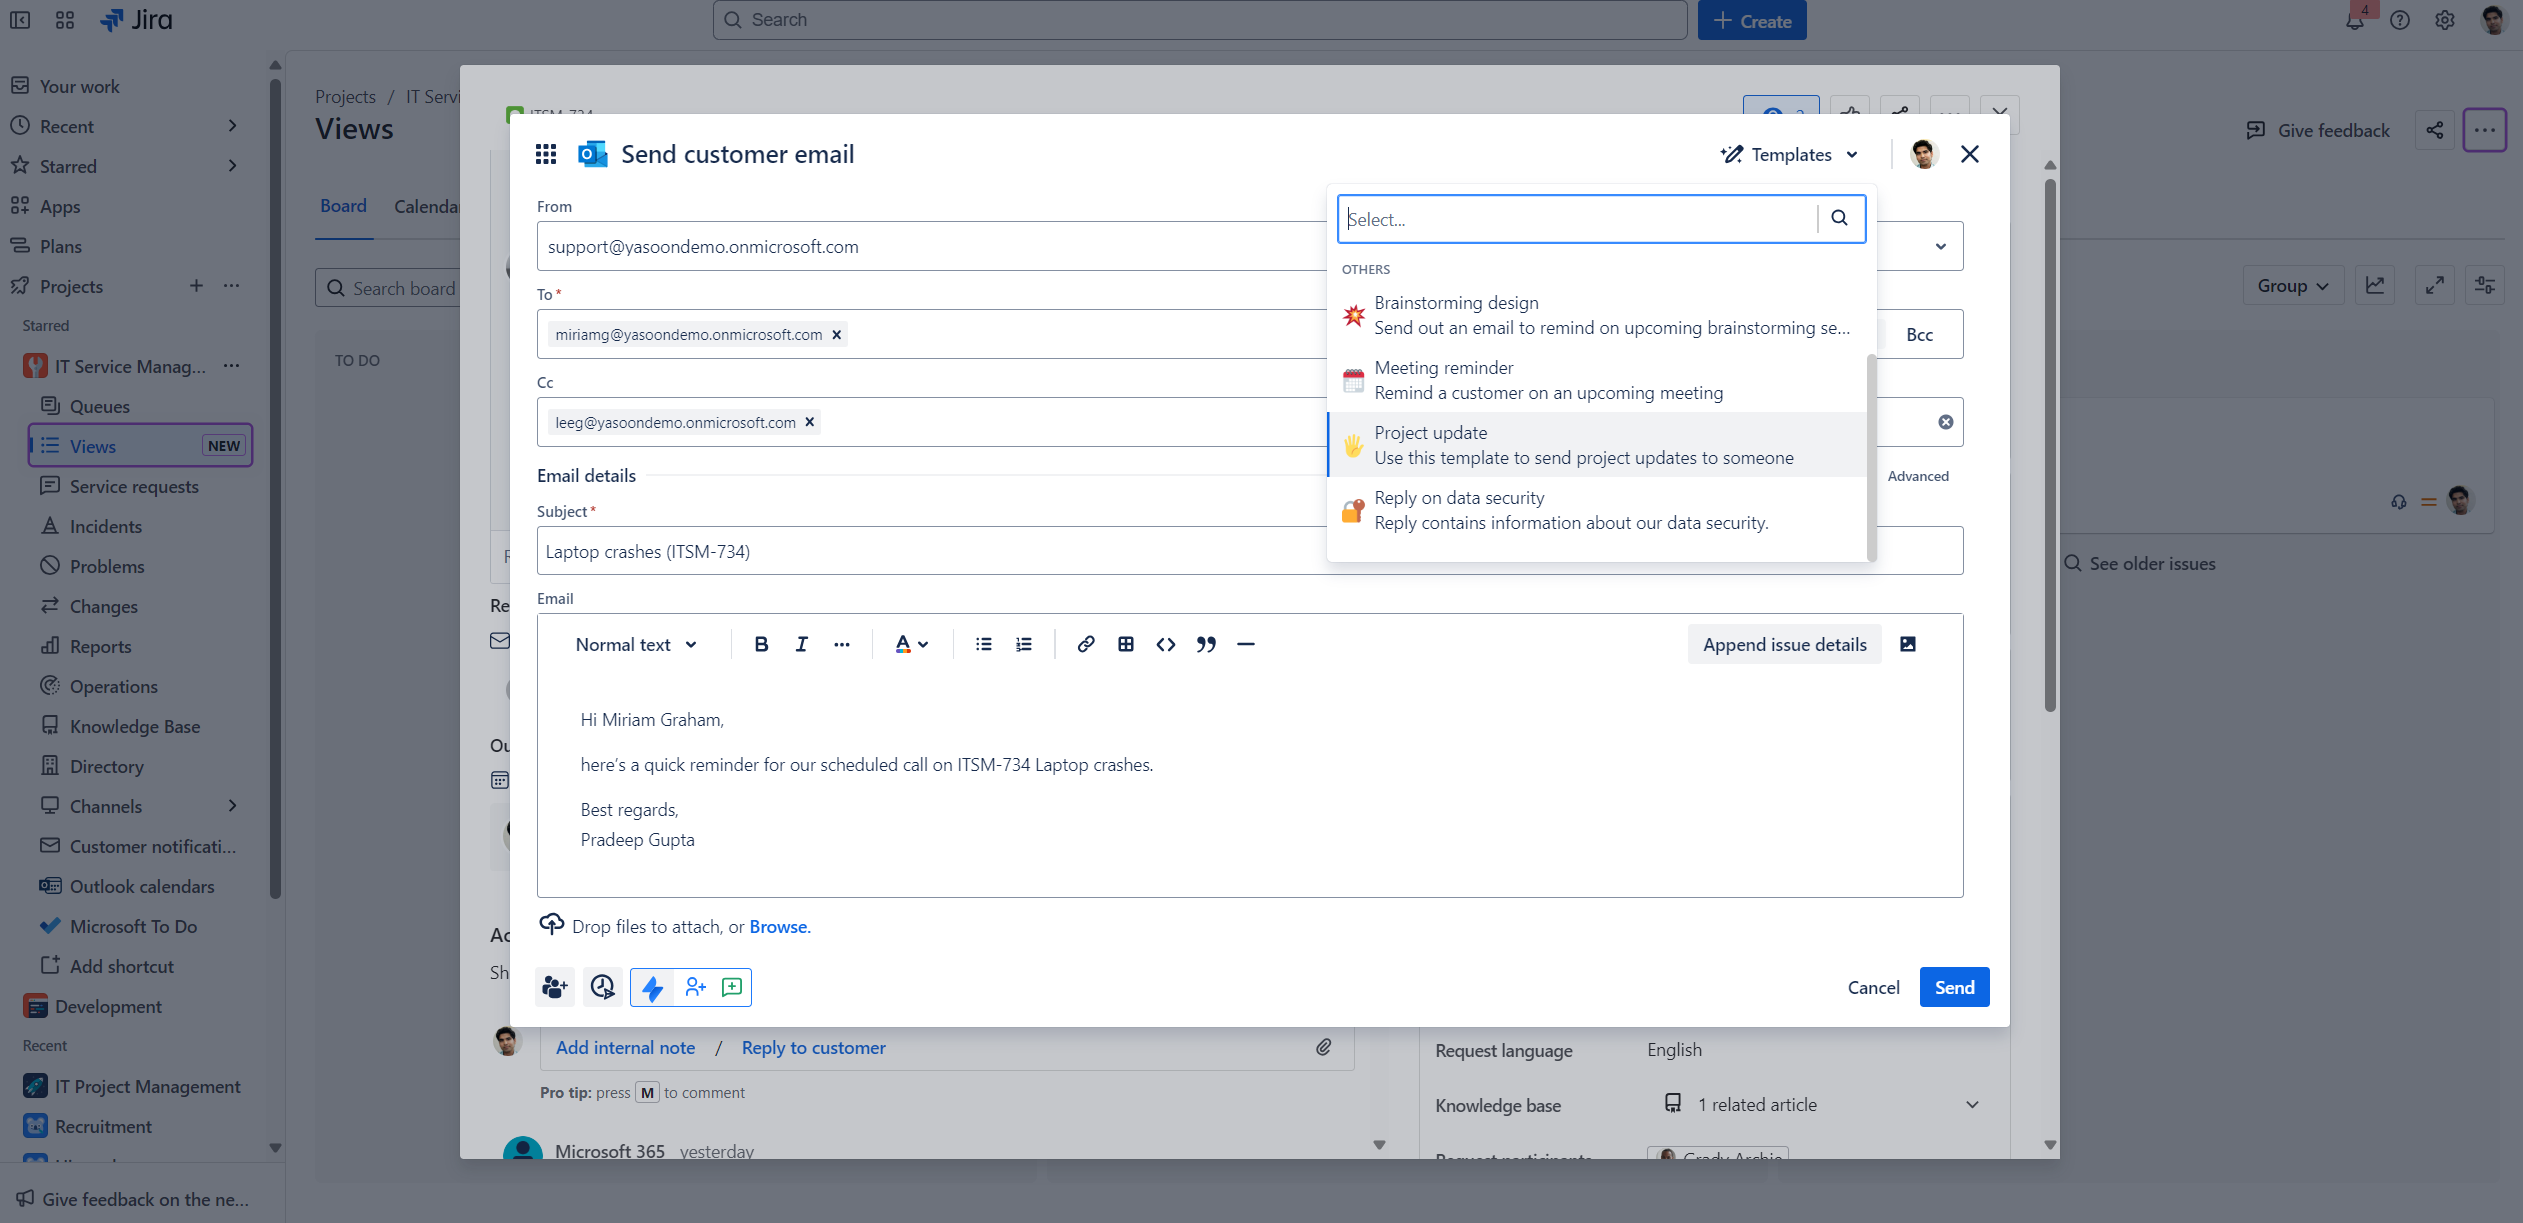Remove miriamg recipient from To field
This screenshot has height=1223, width=2523.
click(x=837, y=335)
